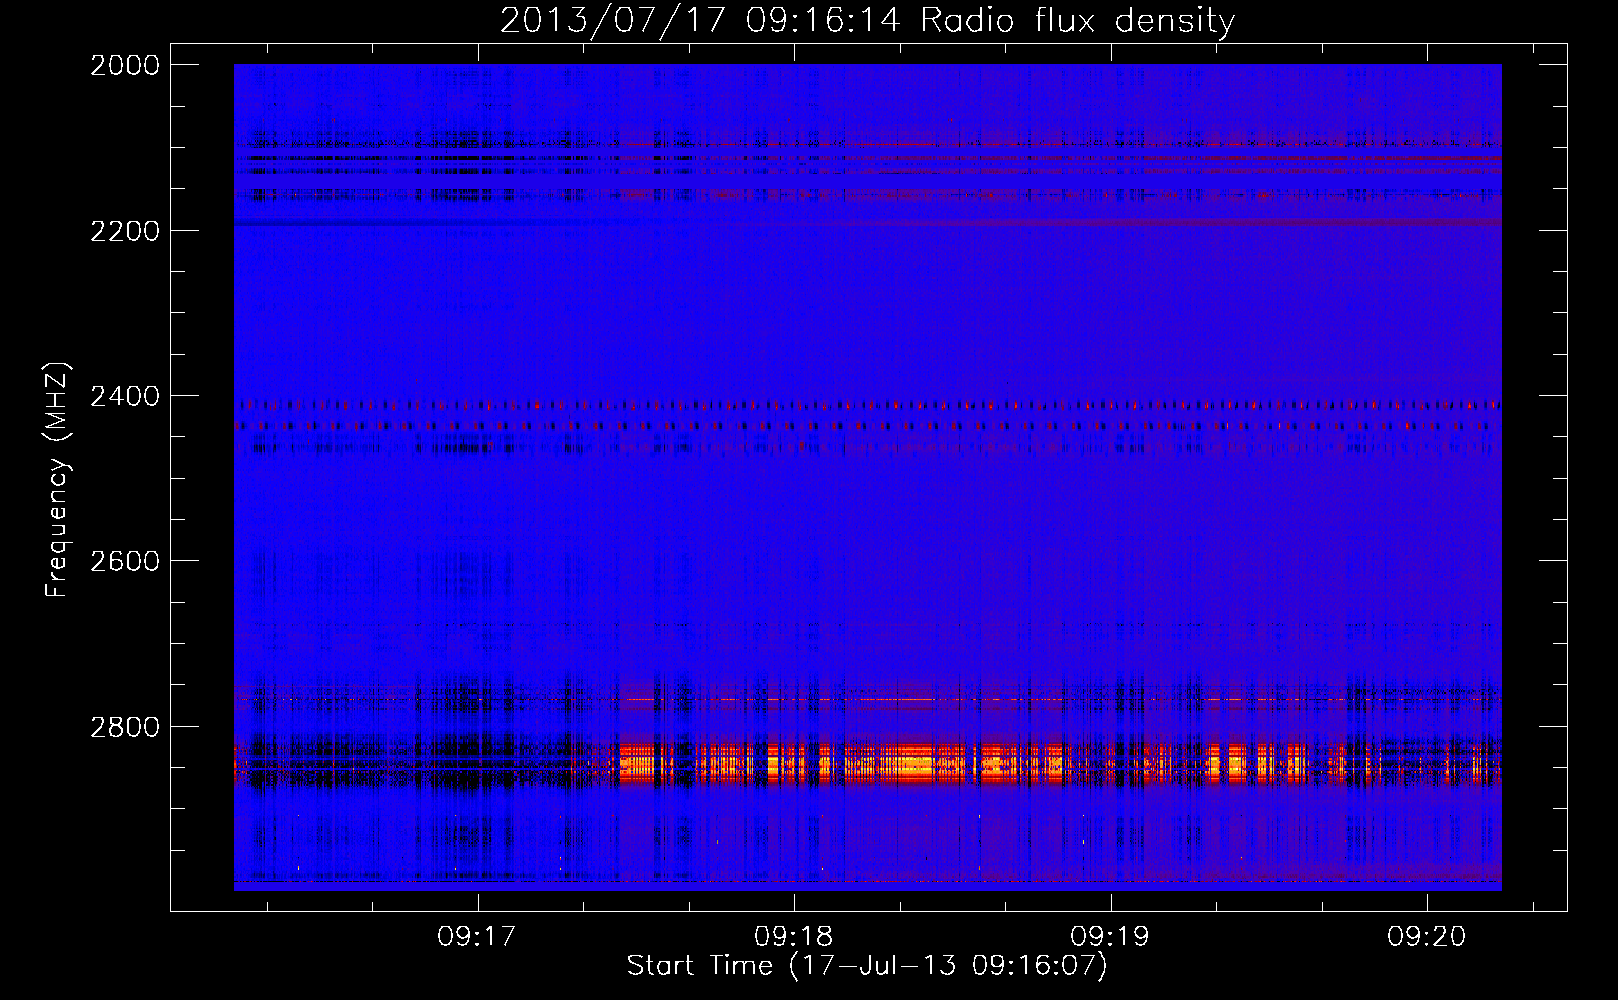The width and height of the screenshot is (1618, 1000).
Task: Select the 2400 frequency axis label
Action: (x=125, y=397)
